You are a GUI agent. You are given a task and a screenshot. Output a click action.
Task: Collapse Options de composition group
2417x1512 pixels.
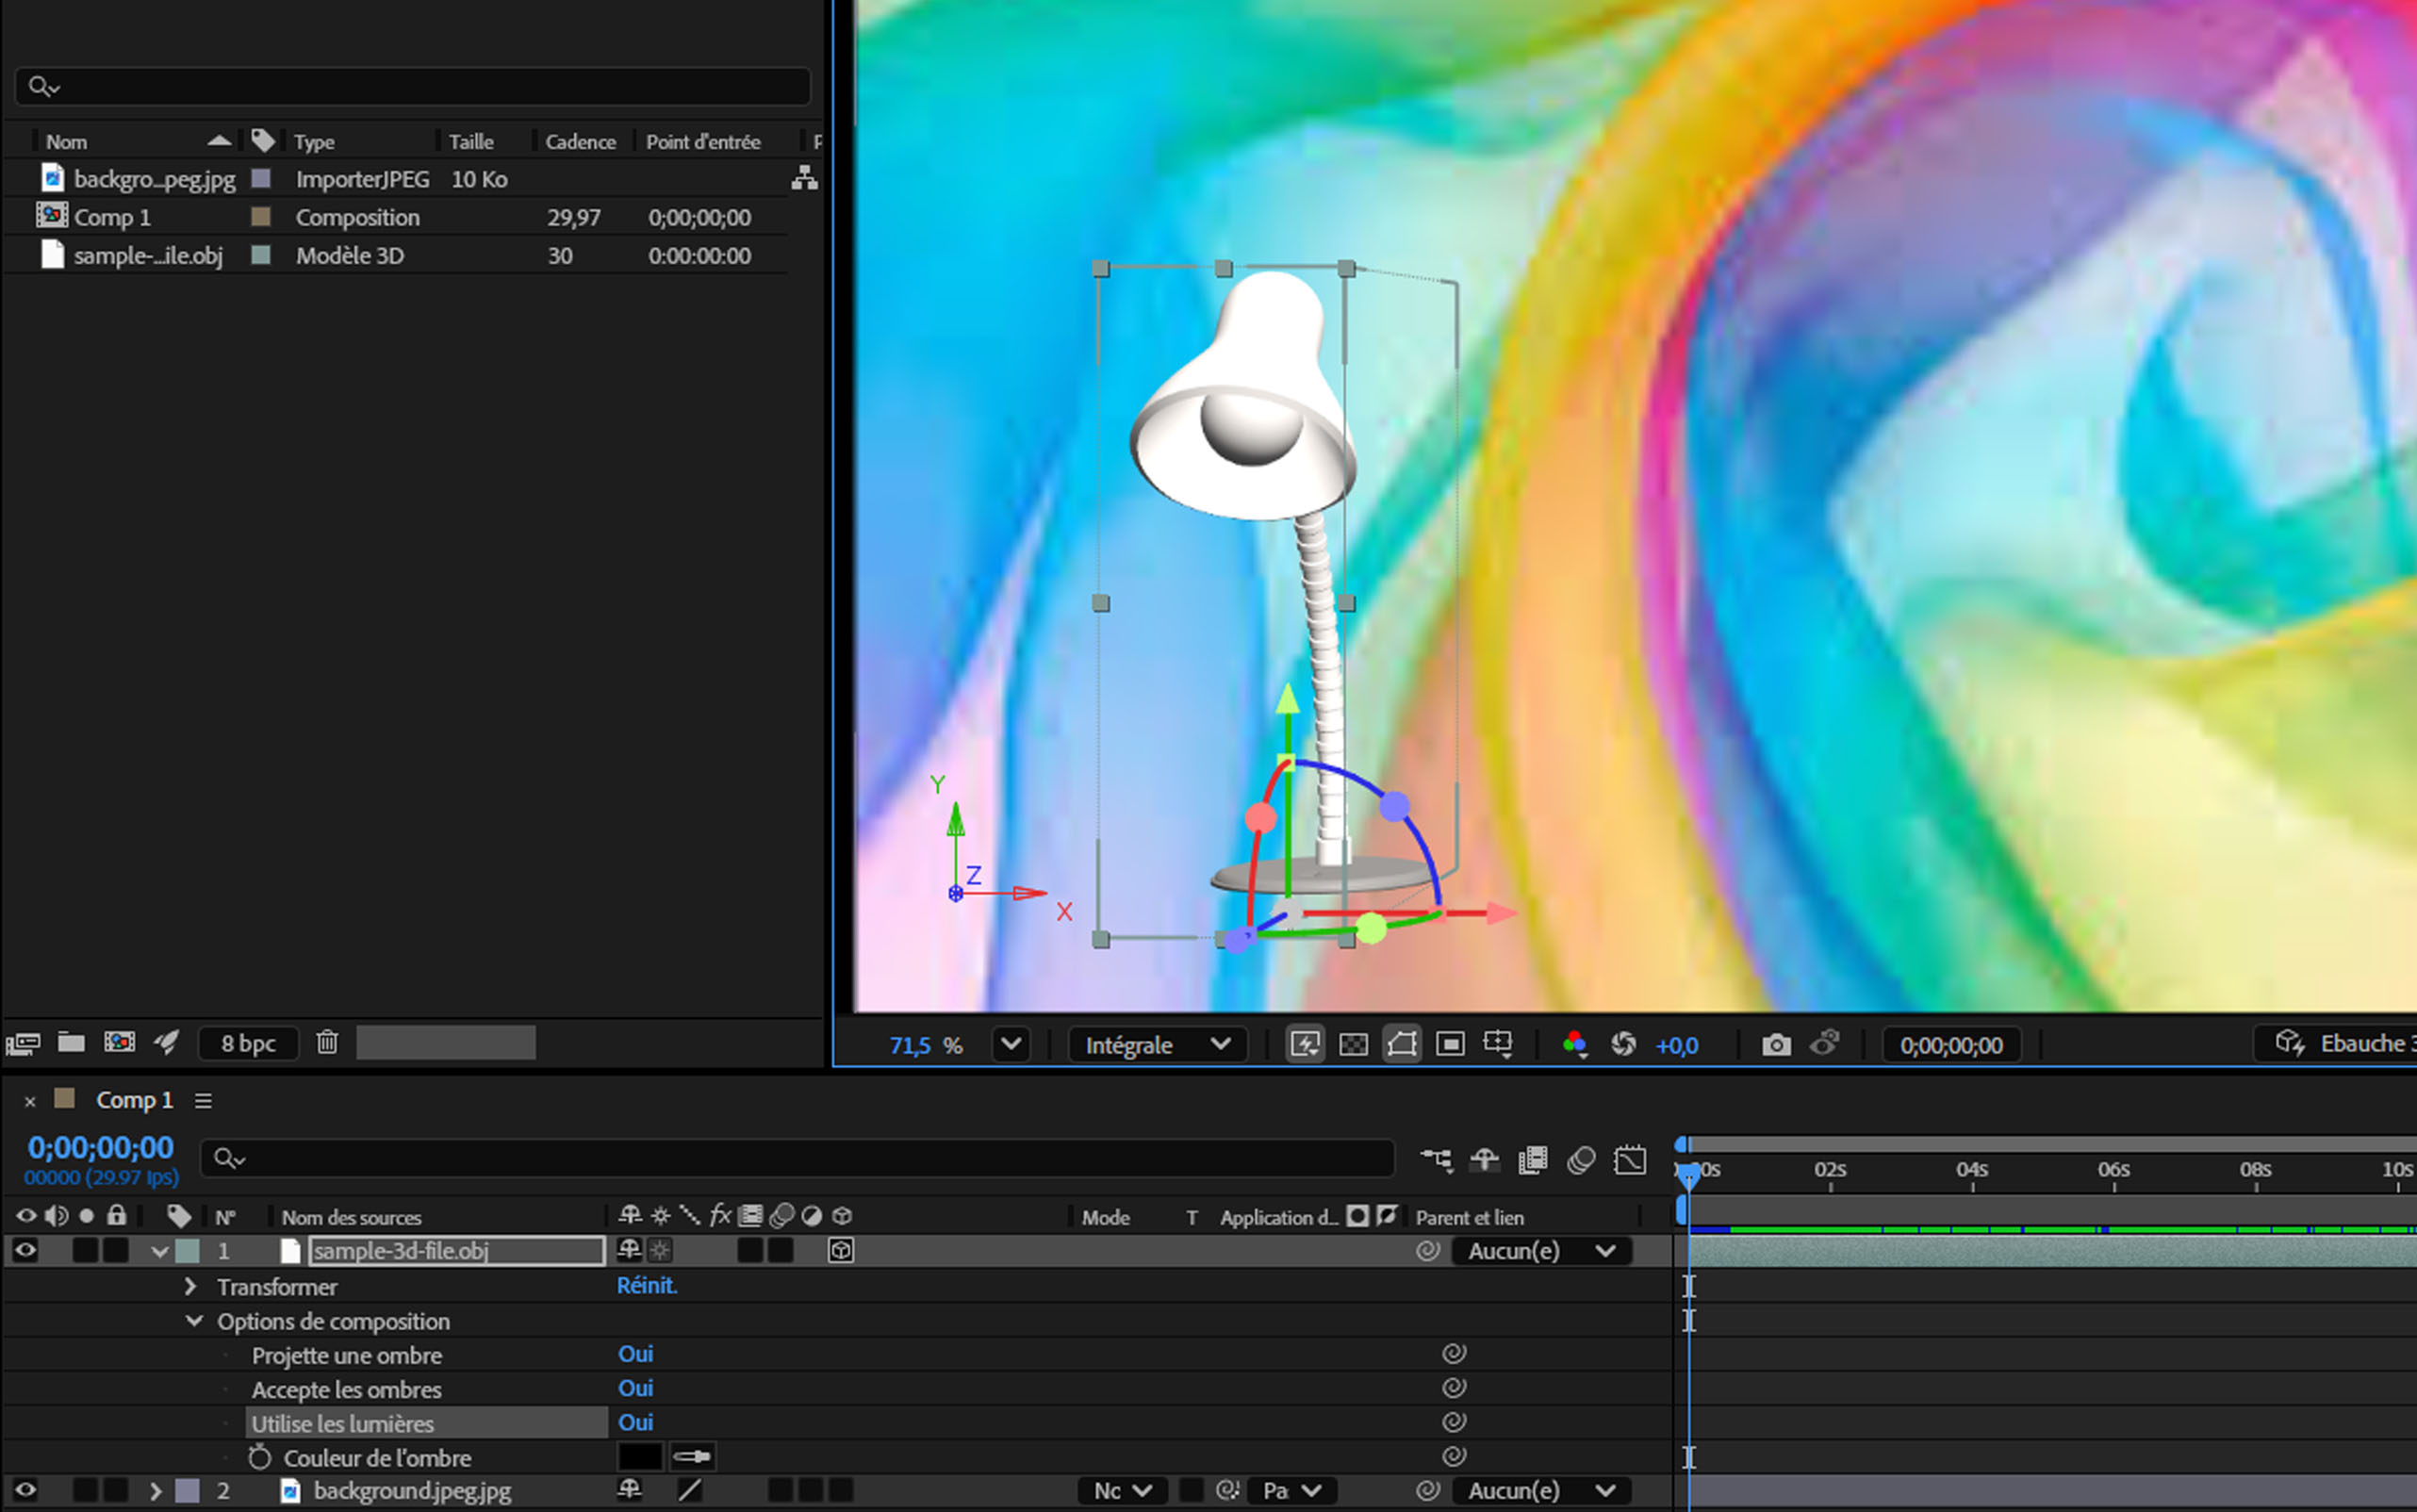click(x=194, y=1321)
